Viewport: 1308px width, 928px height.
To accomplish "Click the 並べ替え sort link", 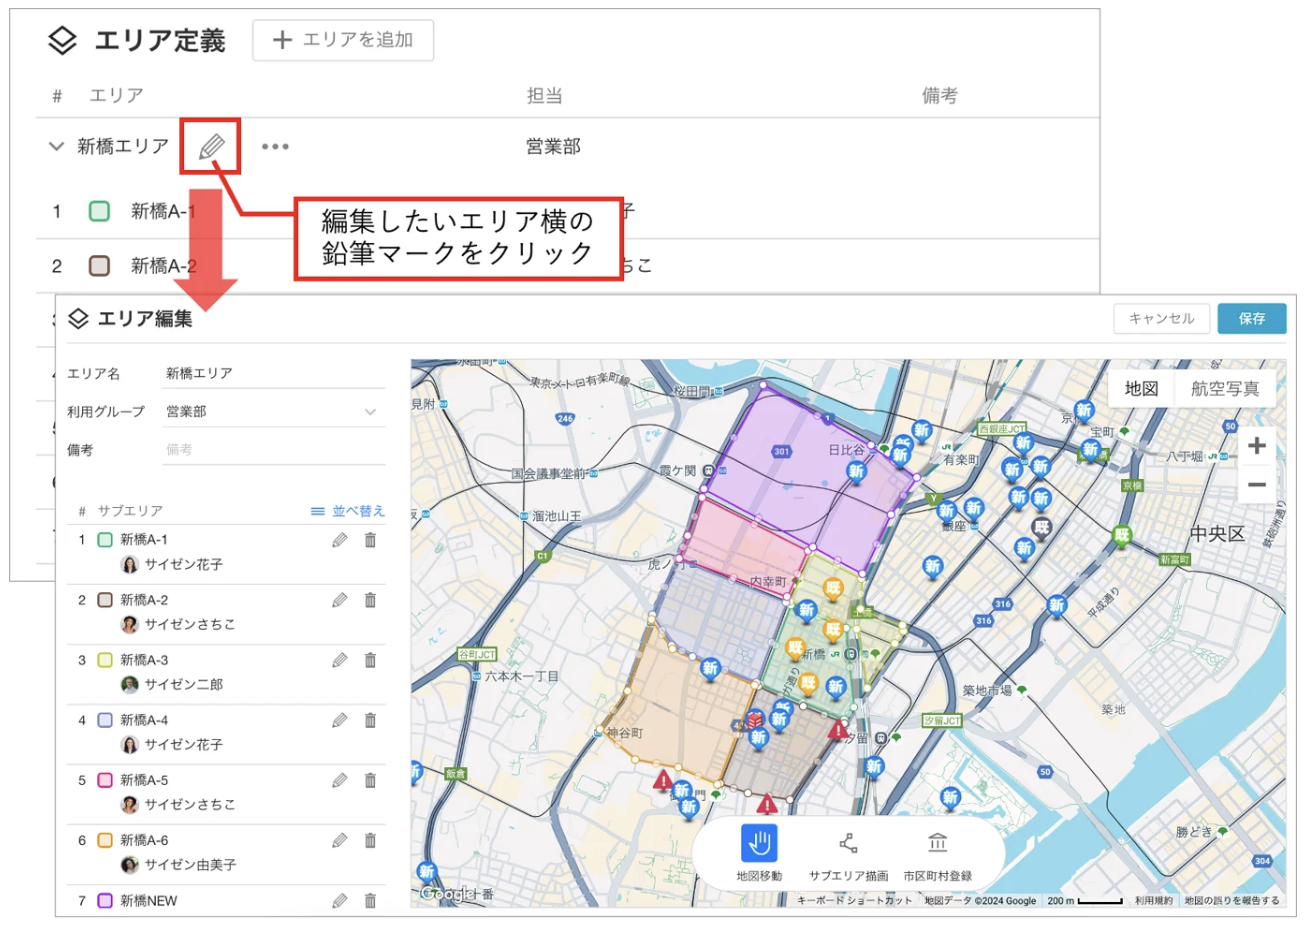I will coord(347,511).
